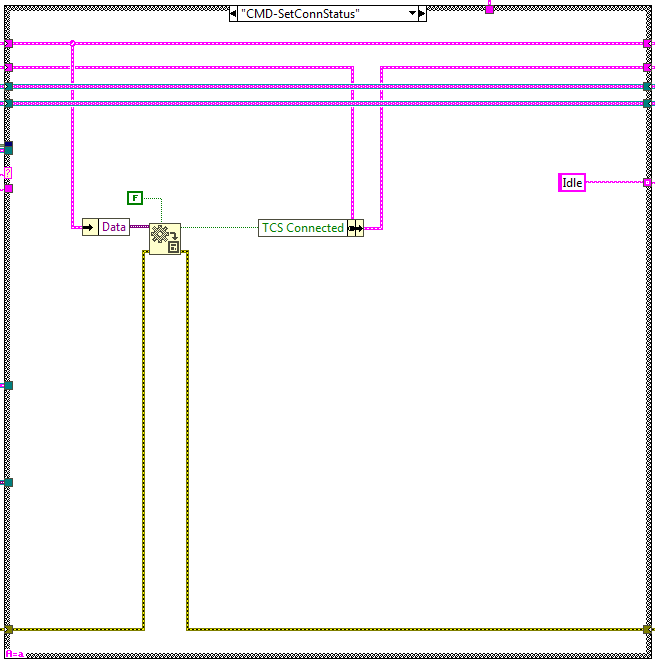Click the yellow error tunnel on left border

8,629
